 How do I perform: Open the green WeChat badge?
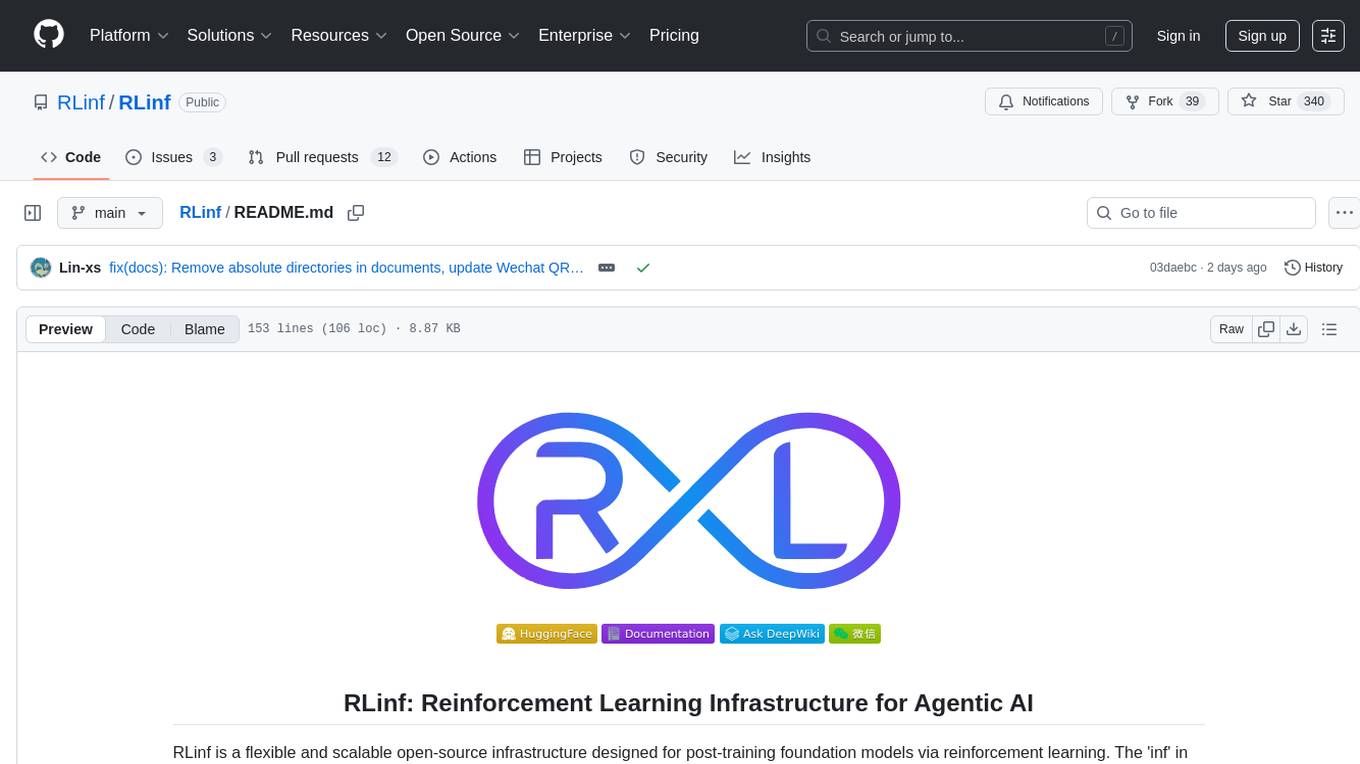855,633
